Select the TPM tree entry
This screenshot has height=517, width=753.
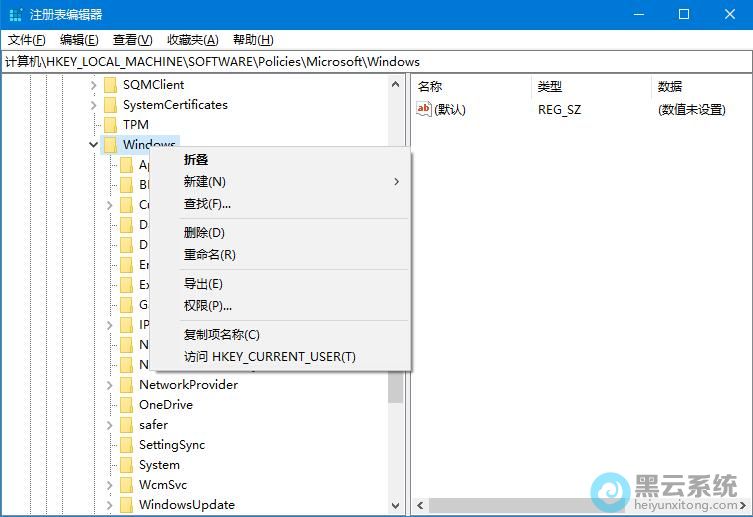click(136, 125)
